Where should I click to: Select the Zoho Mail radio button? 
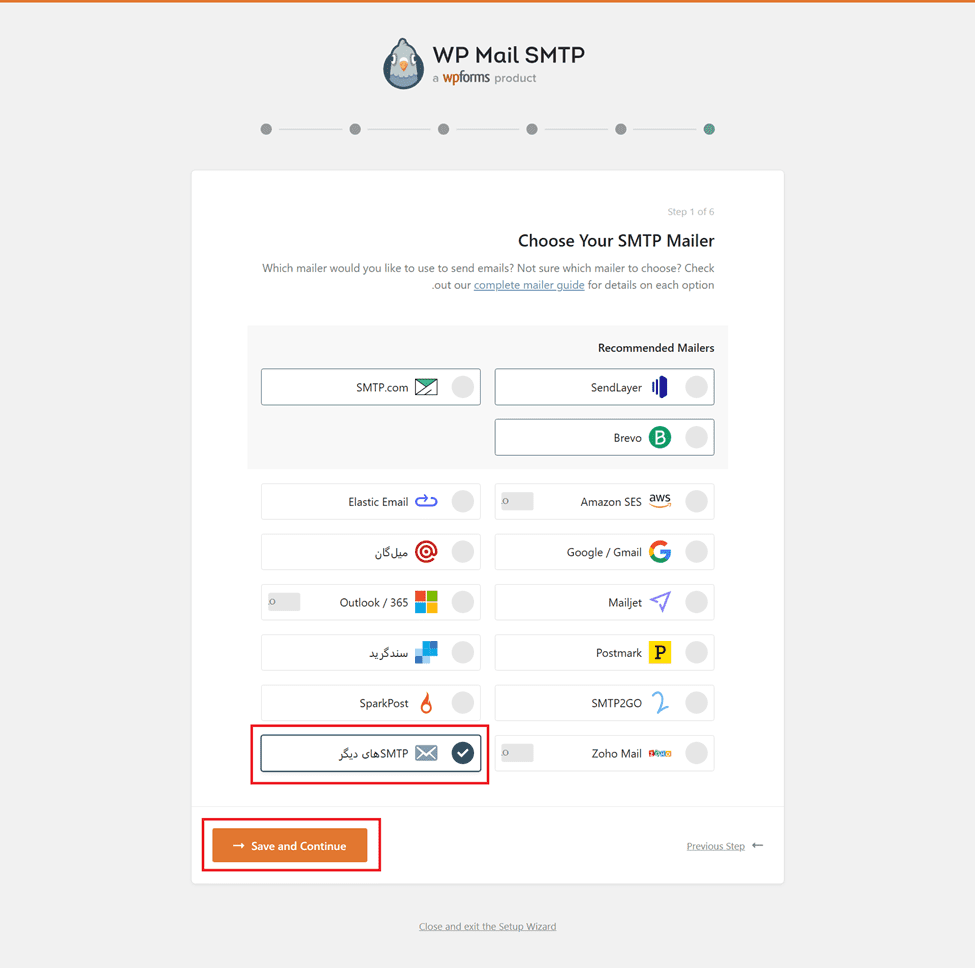696,753
